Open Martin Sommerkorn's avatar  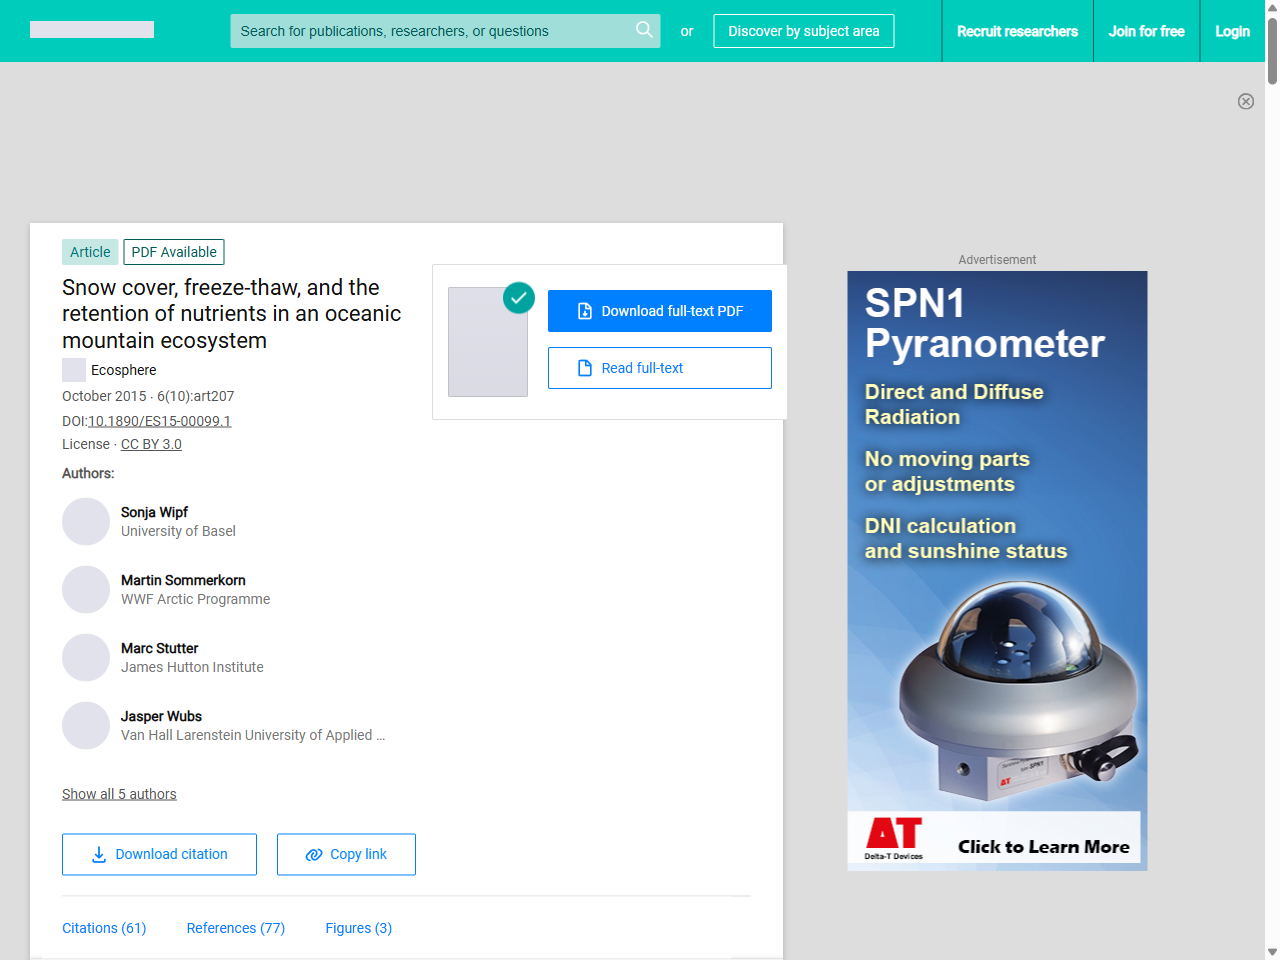click(x=86, y=590)
